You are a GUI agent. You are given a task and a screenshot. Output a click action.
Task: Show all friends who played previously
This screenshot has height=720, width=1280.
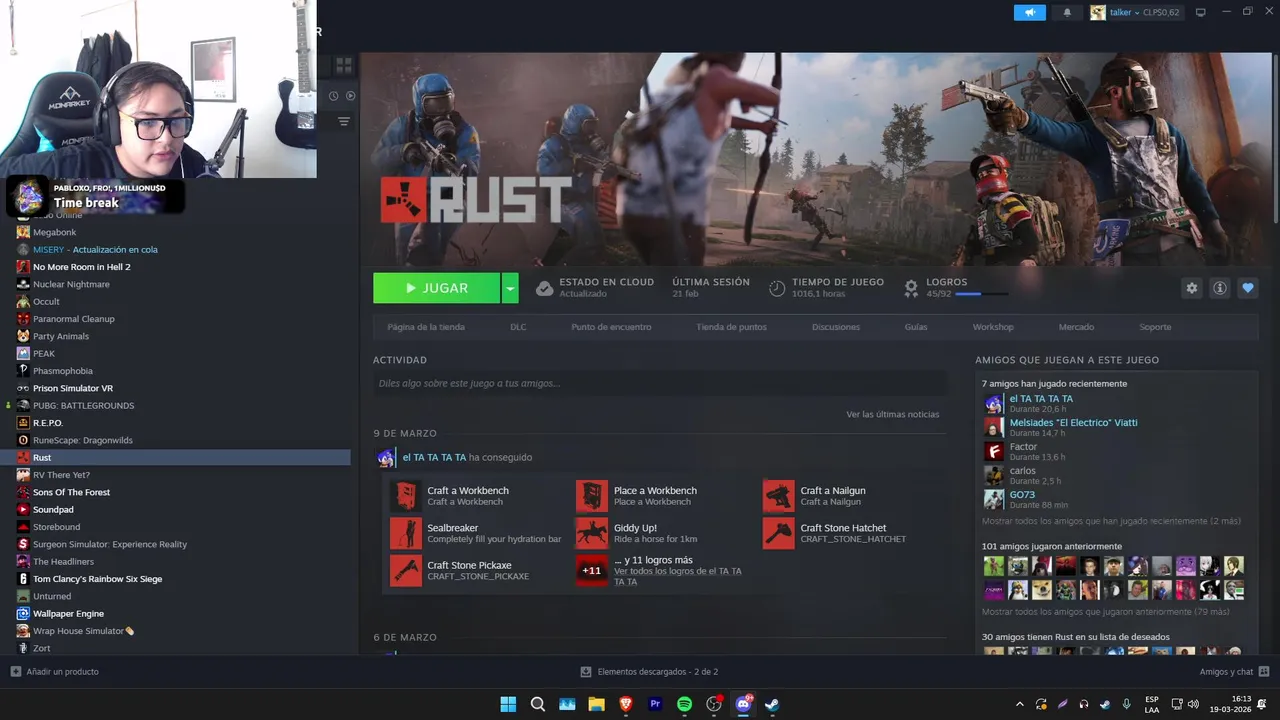1106,611
